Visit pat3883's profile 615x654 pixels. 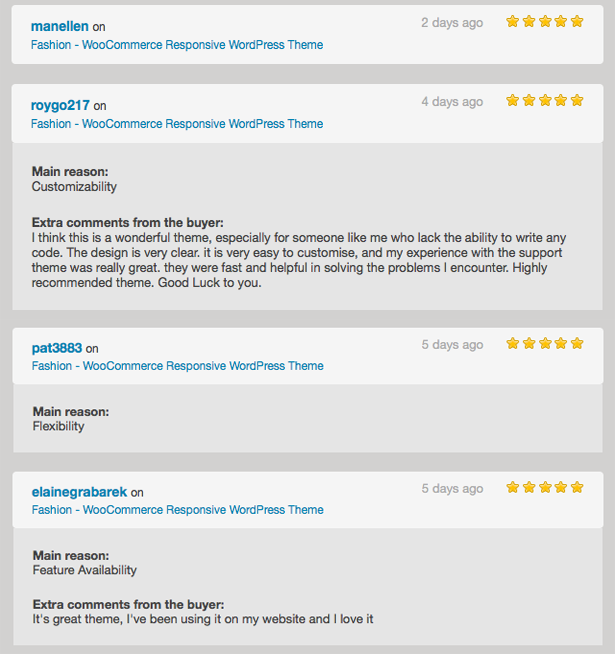pos(57,348)
